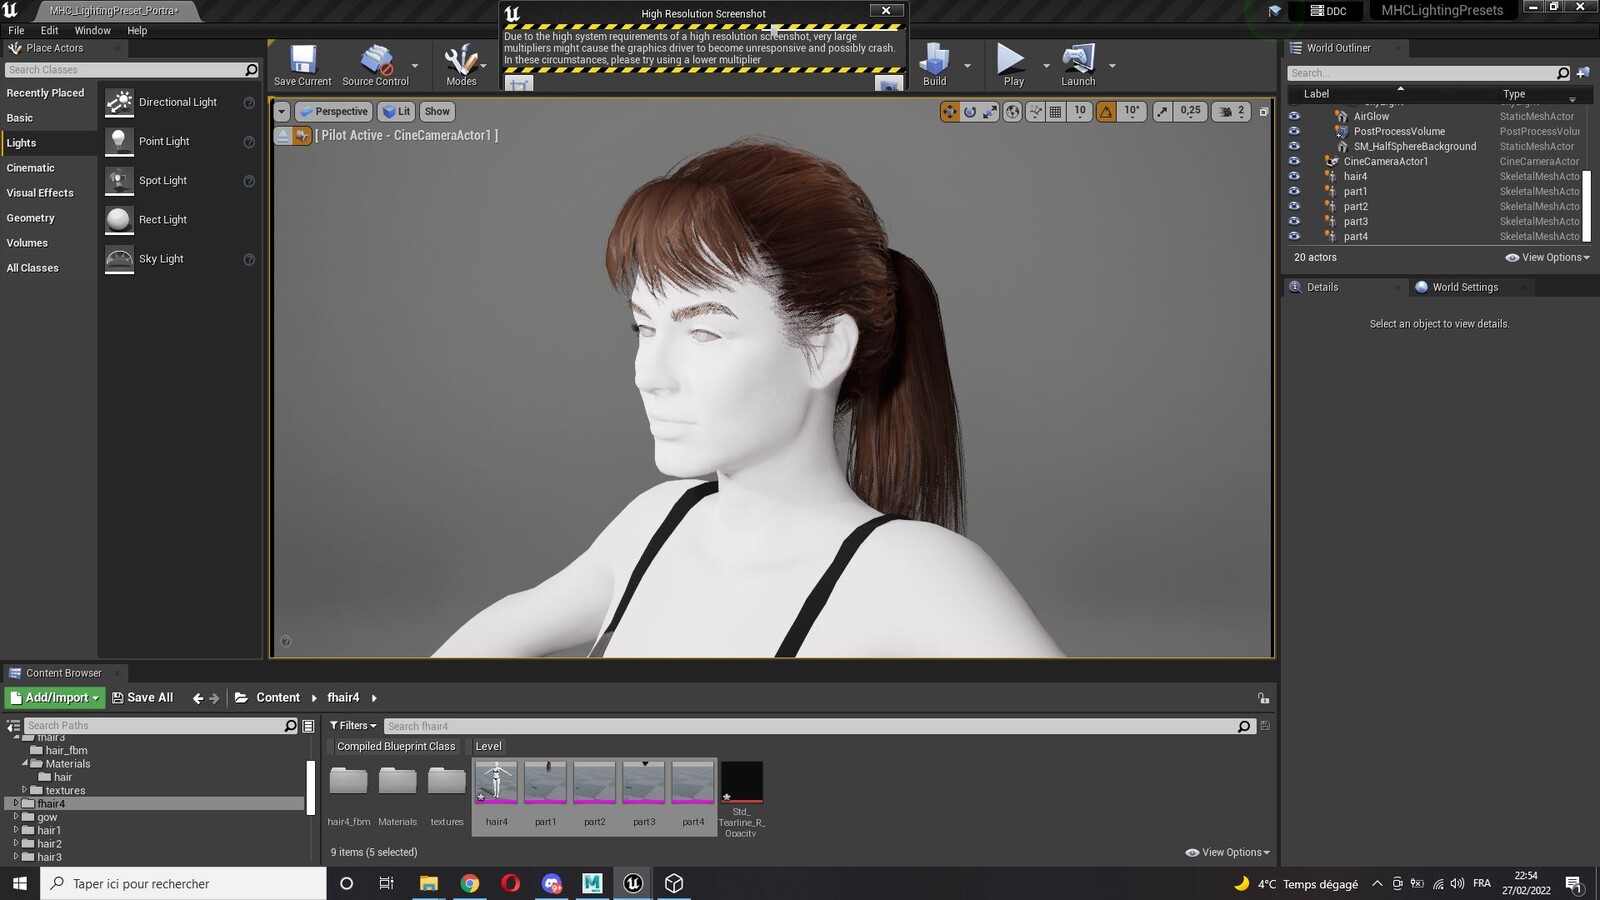Open the Modes toolbar icon

[461, 60]
